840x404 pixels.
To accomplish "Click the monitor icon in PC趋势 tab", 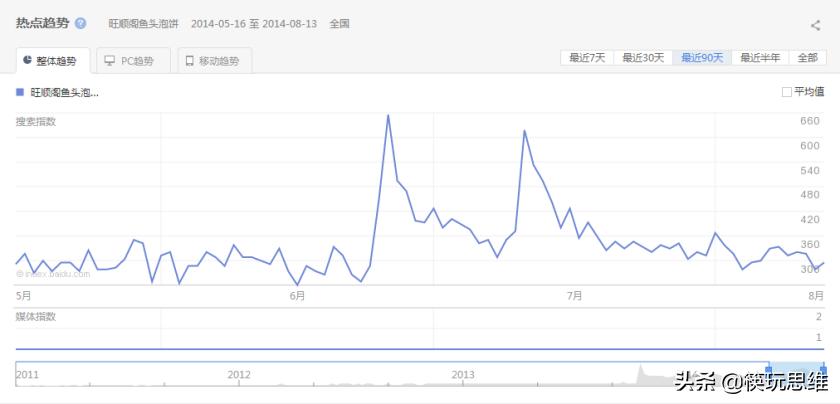I will pos(110,61).
